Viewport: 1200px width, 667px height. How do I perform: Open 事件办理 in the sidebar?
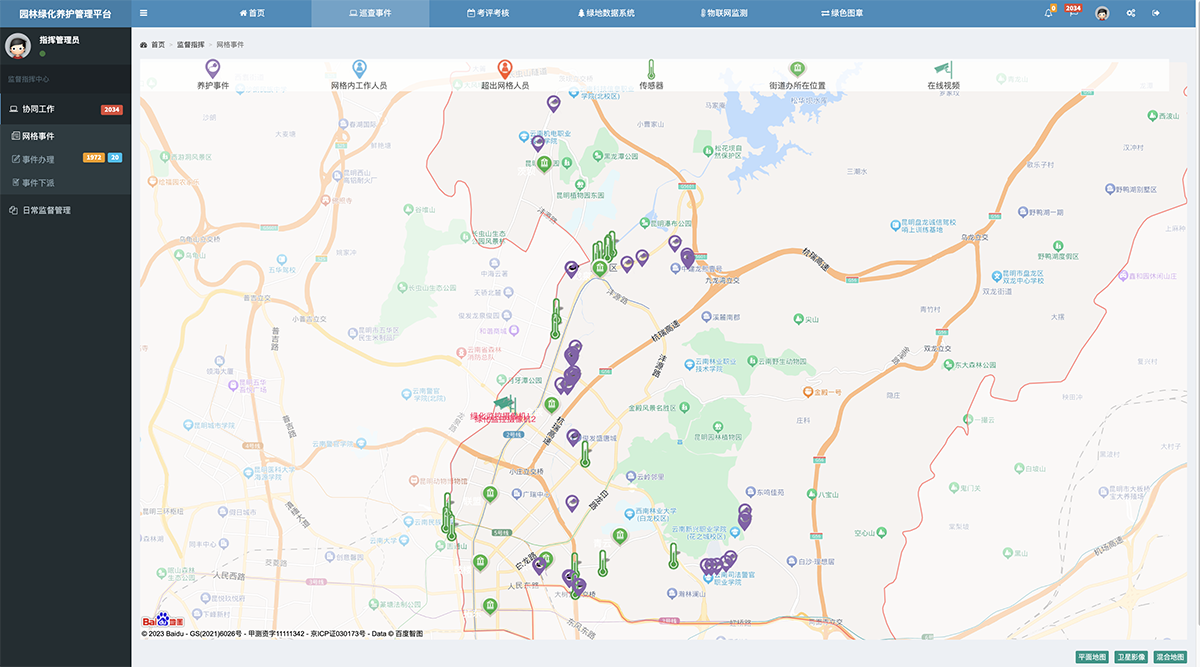point(38,159)
